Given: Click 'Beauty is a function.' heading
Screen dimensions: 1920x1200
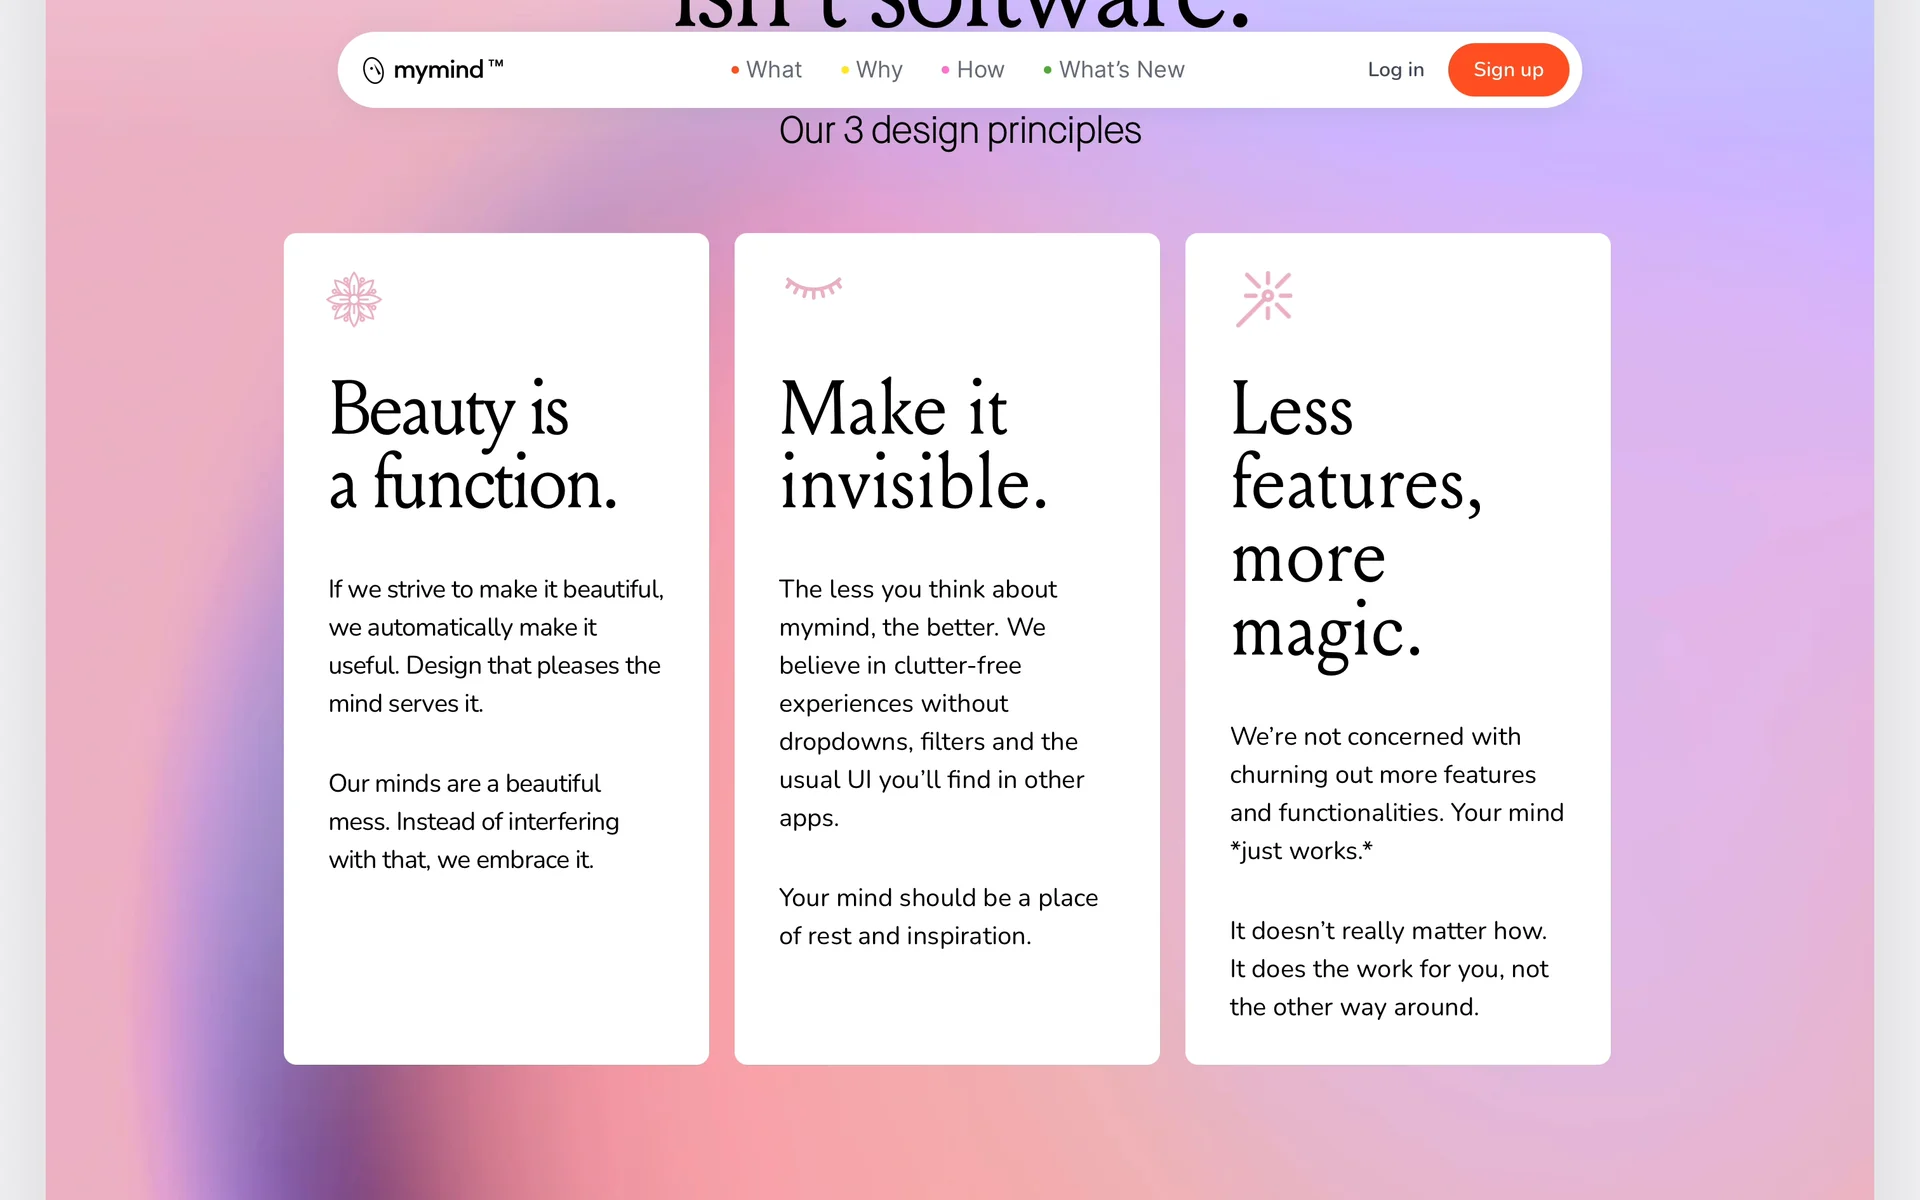Looking at the screenshot, I should [472, 446].
